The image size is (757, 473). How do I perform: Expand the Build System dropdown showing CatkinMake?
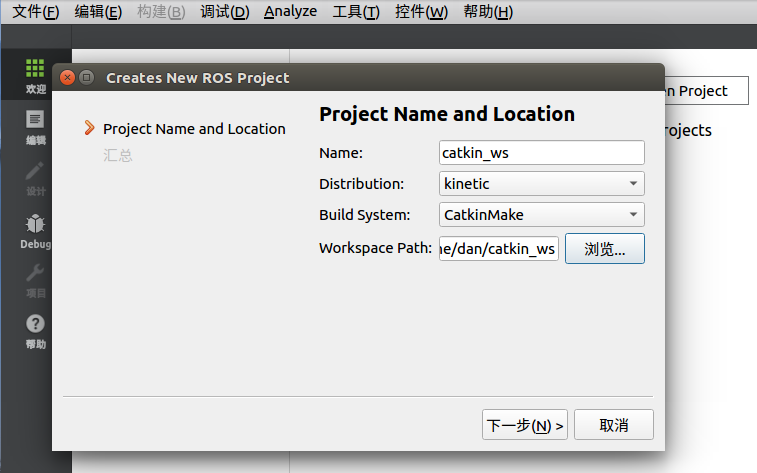[x=542, y=215]
